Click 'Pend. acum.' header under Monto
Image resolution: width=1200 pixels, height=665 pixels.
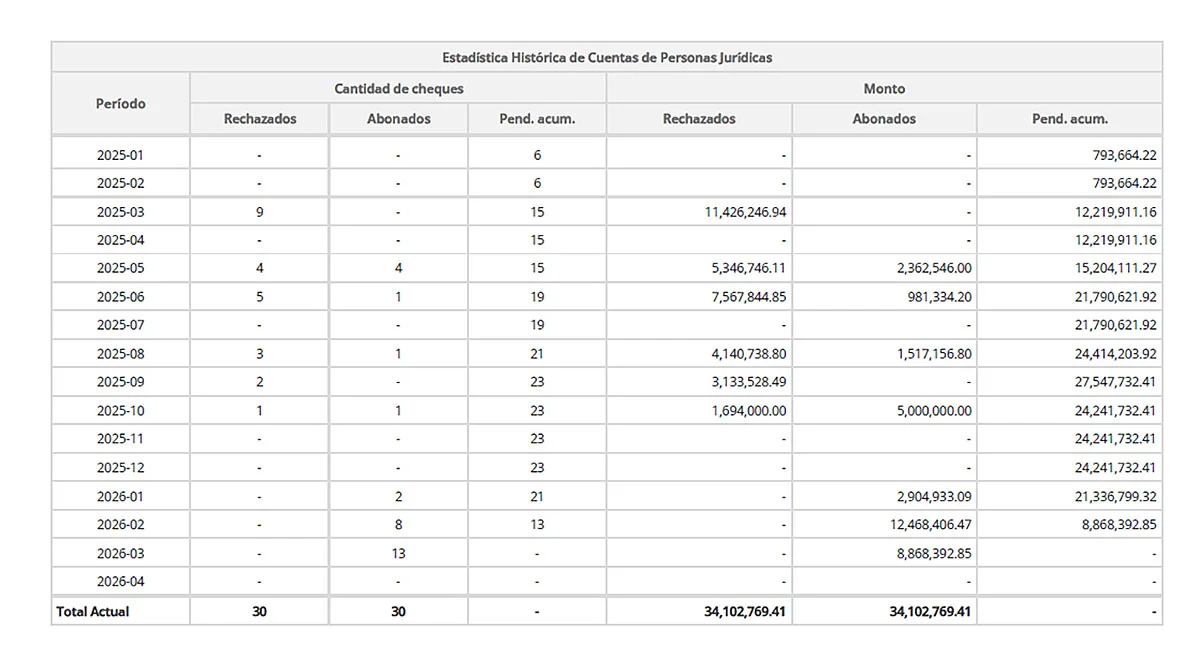click(1069, 119)
